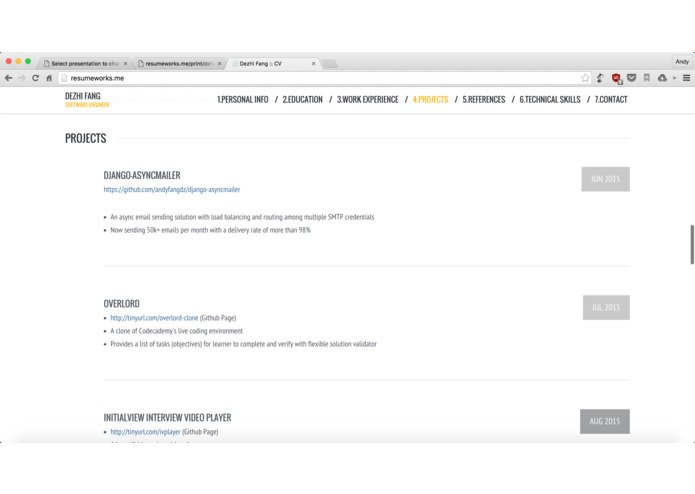Select the 4.Projects nav item
Screen dimensions: 695x494
[430, 100]
